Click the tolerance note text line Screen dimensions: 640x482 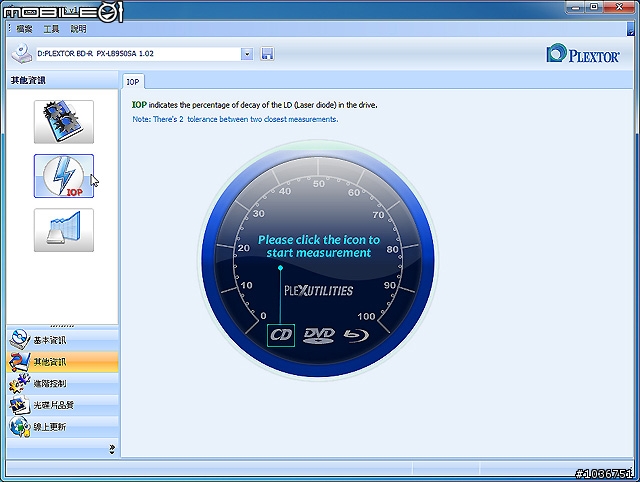pyautogui.click(x=235, y=119)
